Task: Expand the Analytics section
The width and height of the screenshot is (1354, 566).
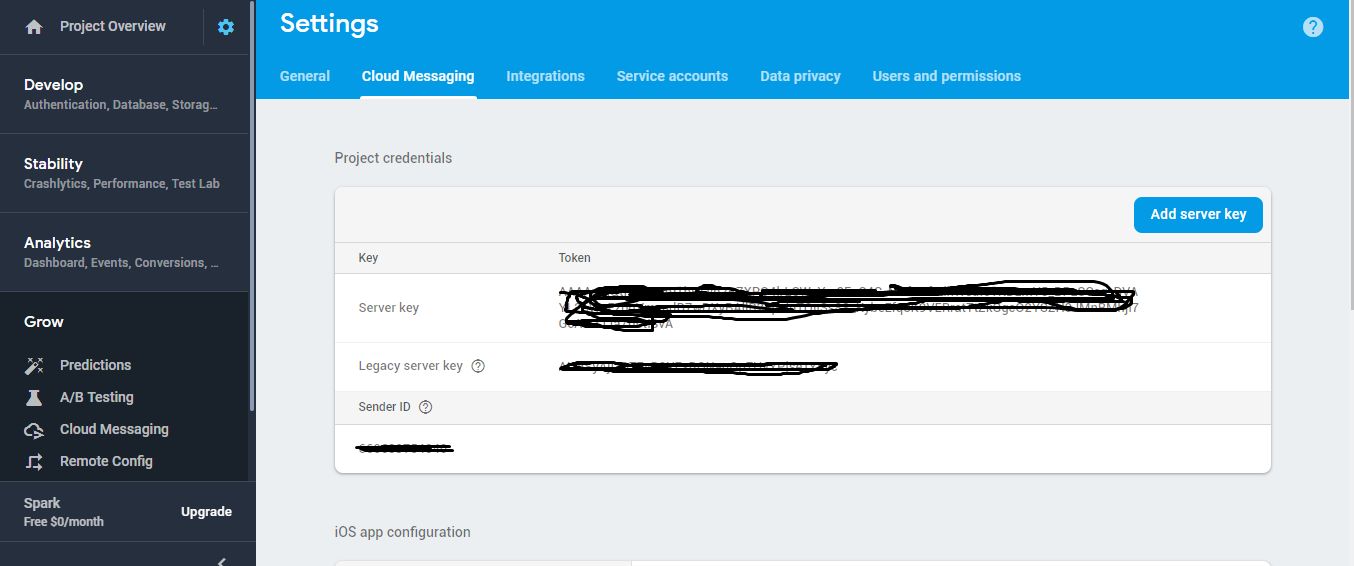Action: click(124, 252)
